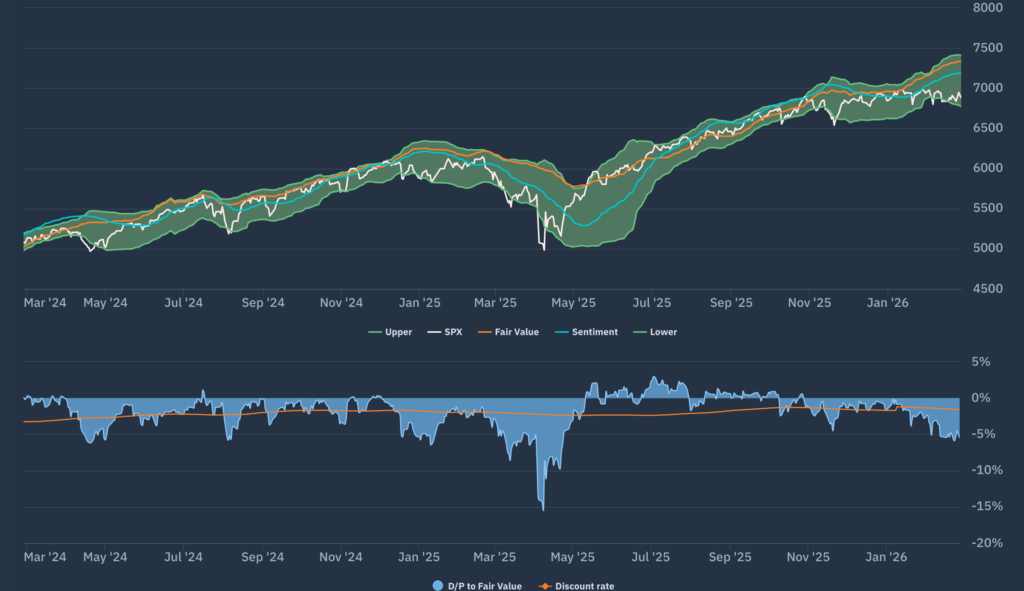Screen dimensions: 1024x591
Task: Select Nov '24 on the top chart x-axis
Action: tap(341, 302)
